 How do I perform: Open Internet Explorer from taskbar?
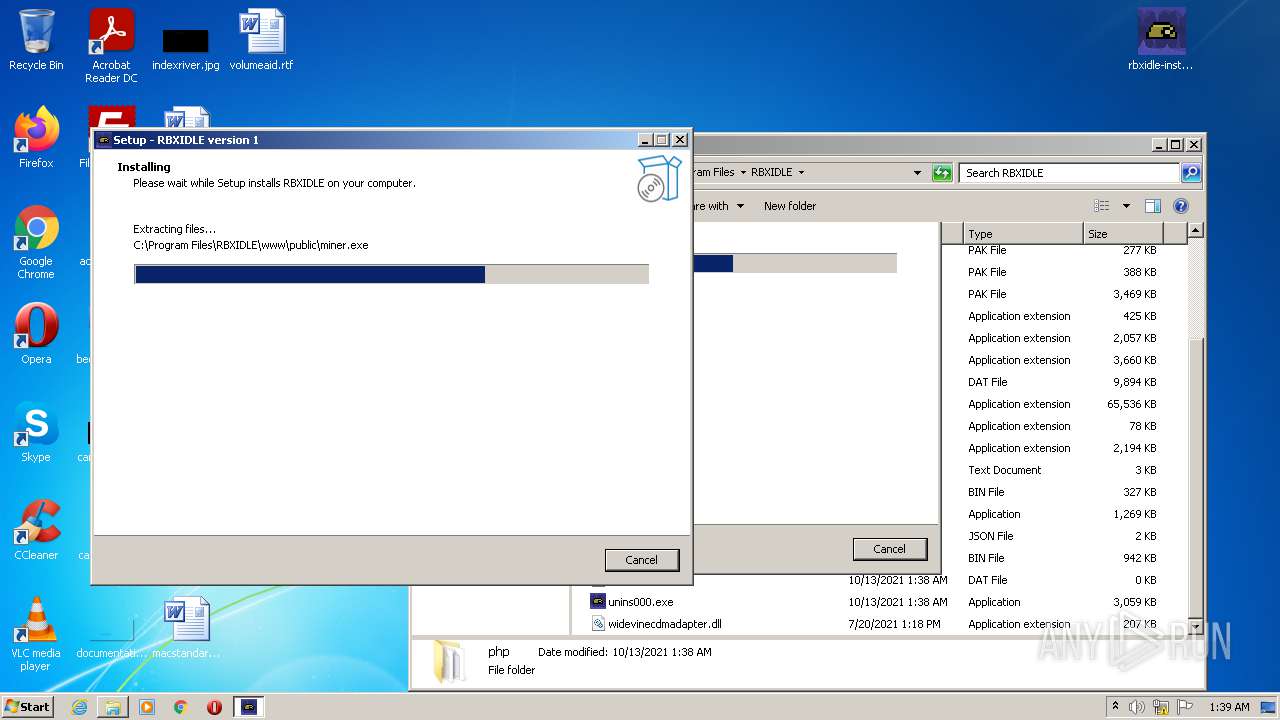pos(79,707)
